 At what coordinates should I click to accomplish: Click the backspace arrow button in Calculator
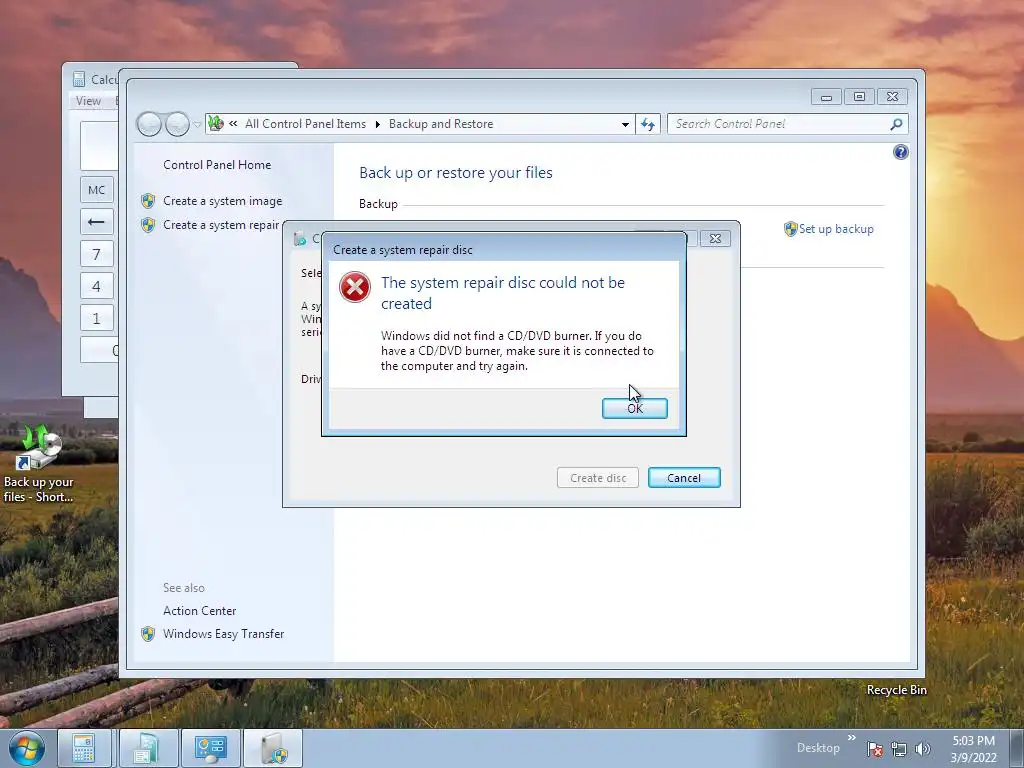[x=97, y=221]
